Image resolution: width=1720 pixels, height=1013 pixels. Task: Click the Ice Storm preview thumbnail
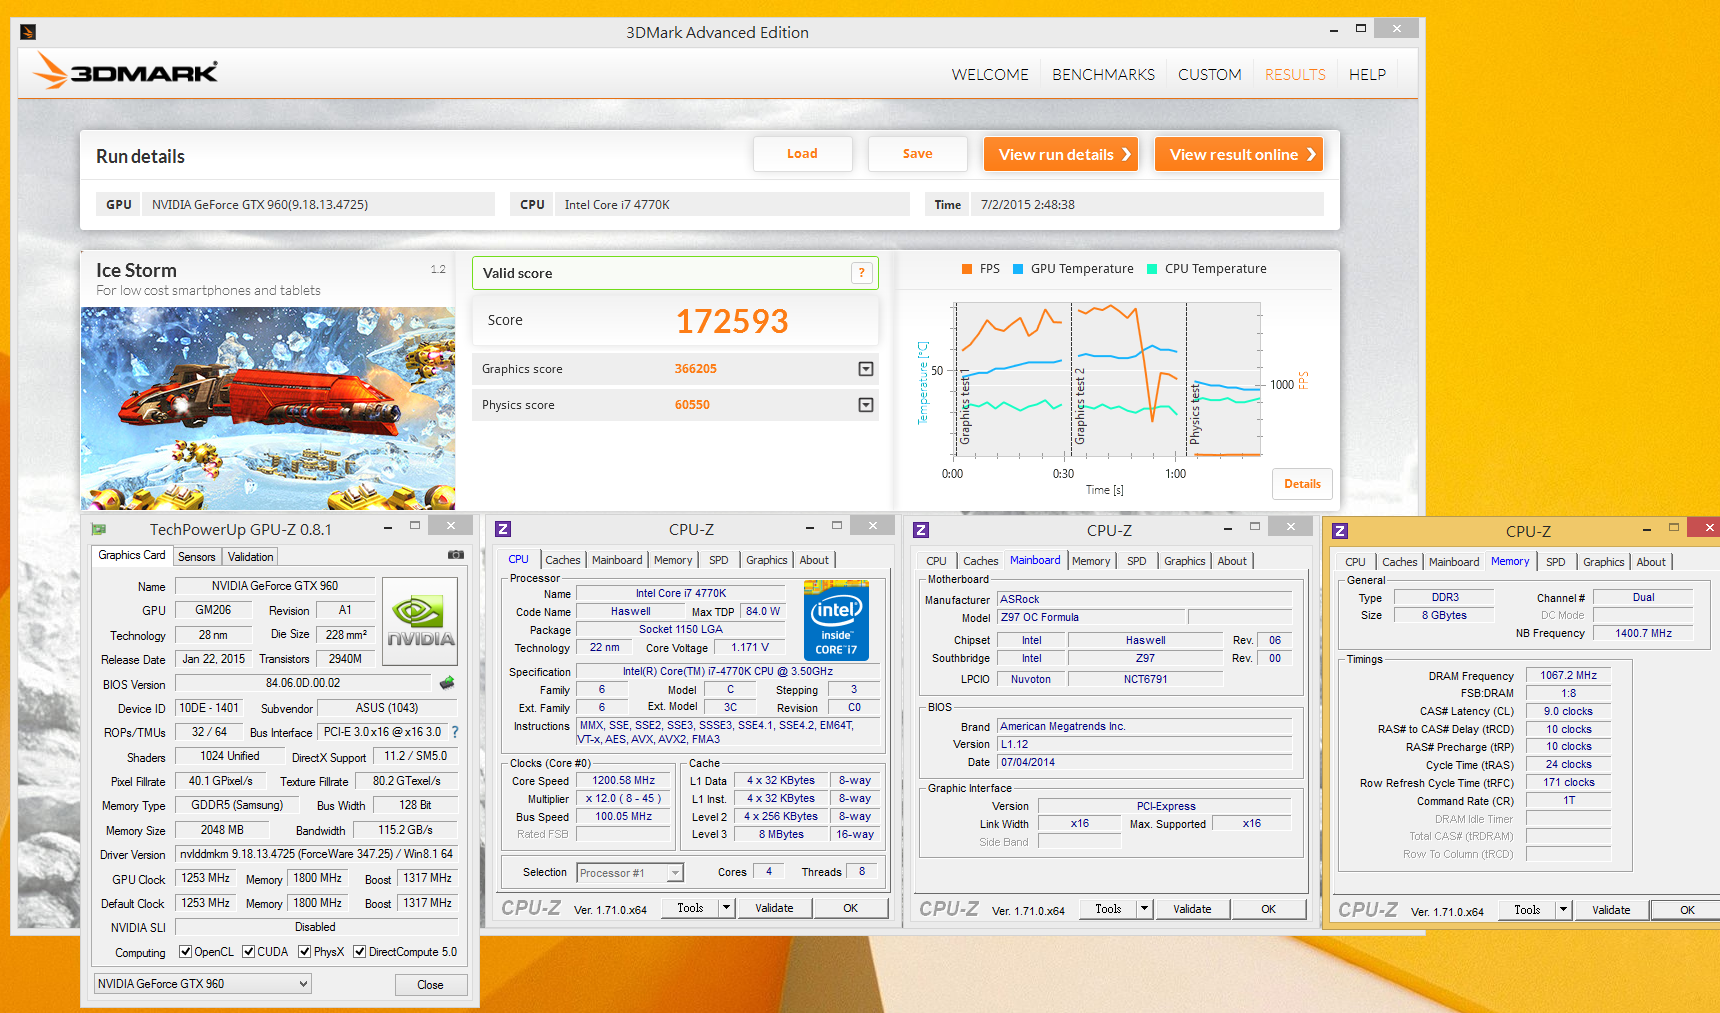[268, 408]
